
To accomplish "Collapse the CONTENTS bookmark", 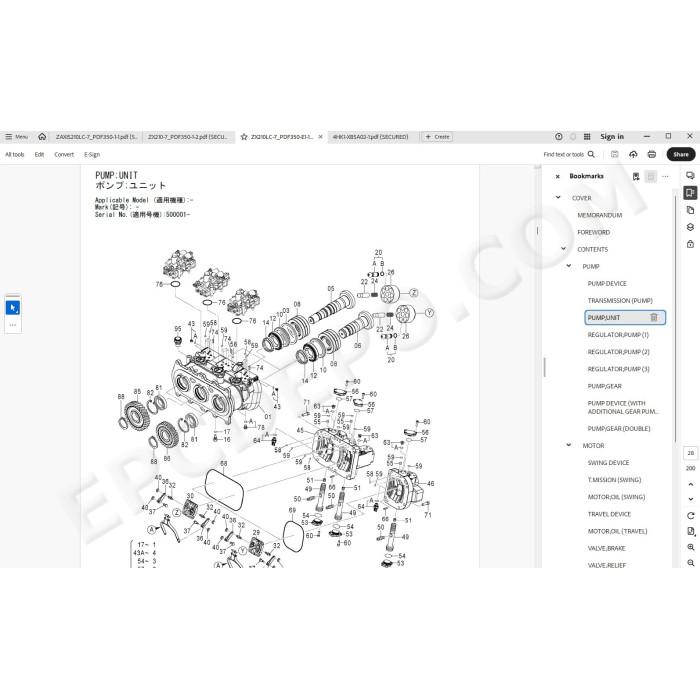I will [x=563, y=249].
